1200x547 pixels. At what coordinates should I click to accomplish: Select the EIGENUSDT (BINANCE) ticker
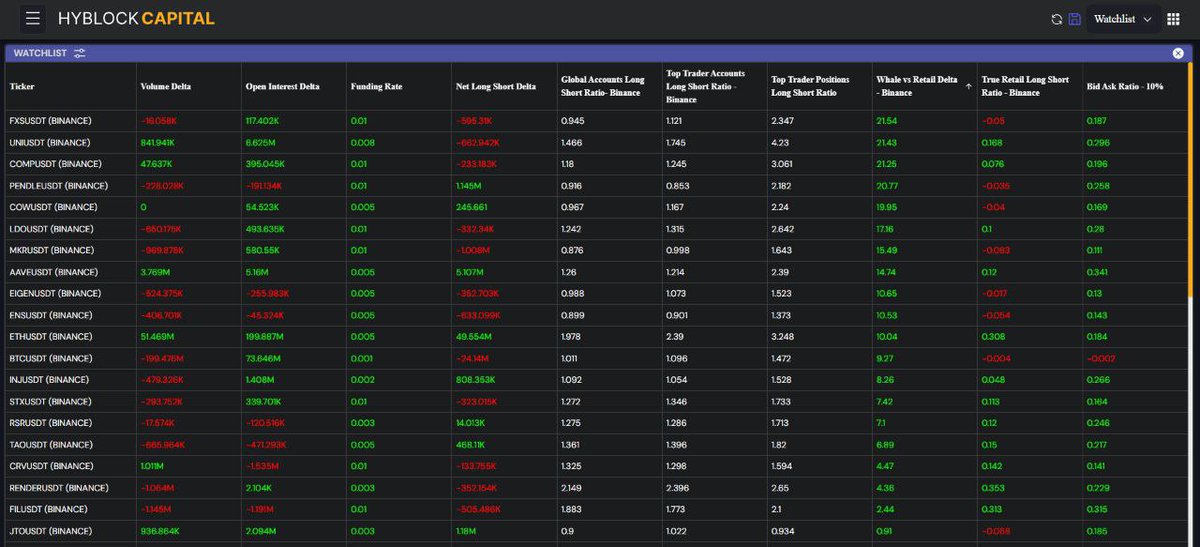click(55, 294)
